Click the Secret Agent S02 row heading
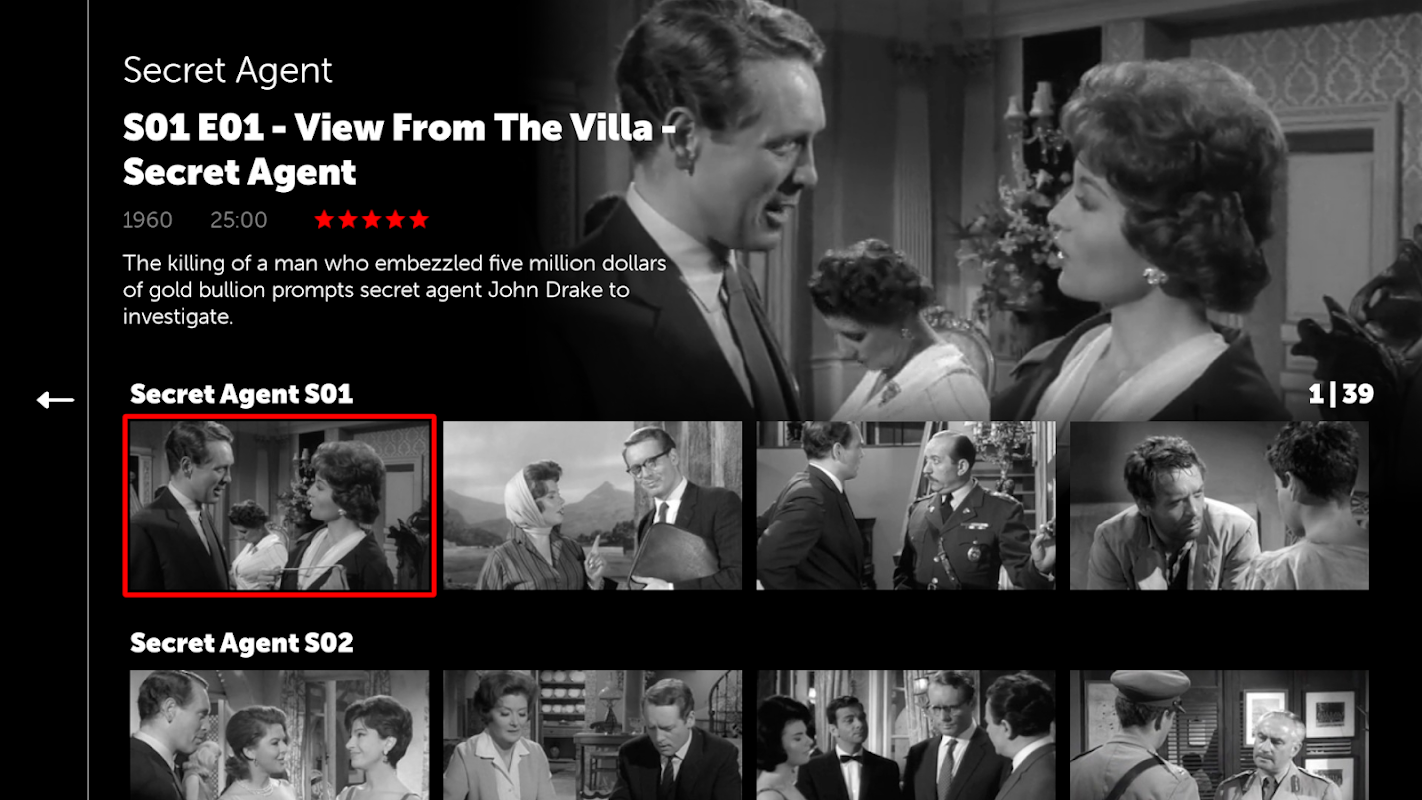The width and height of the screenshot is (1422, 800). tap(242, 643)
